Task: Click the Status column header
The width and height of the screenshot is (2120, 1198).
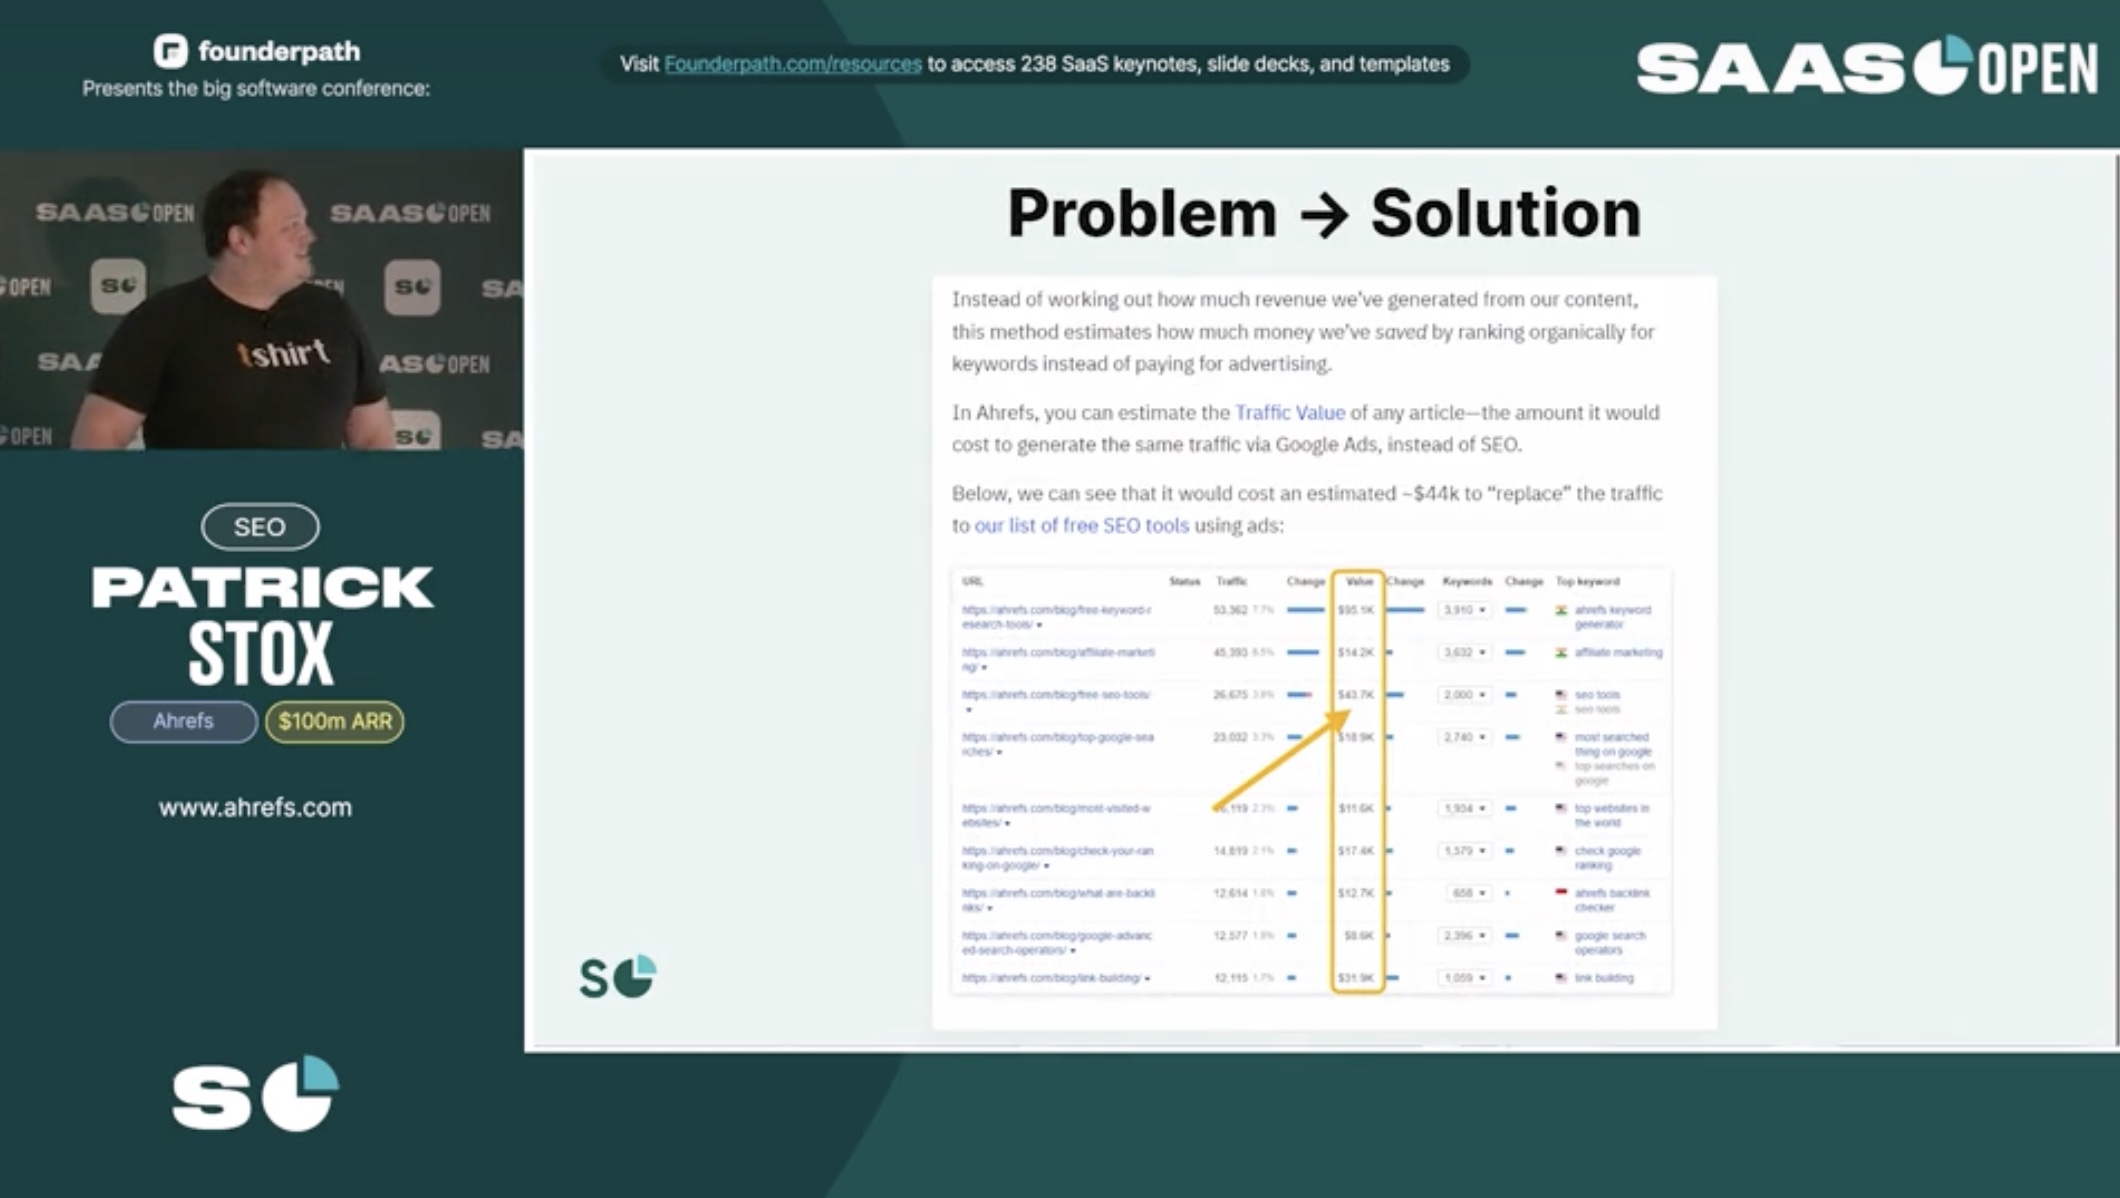Action: tap(1184, 581)
